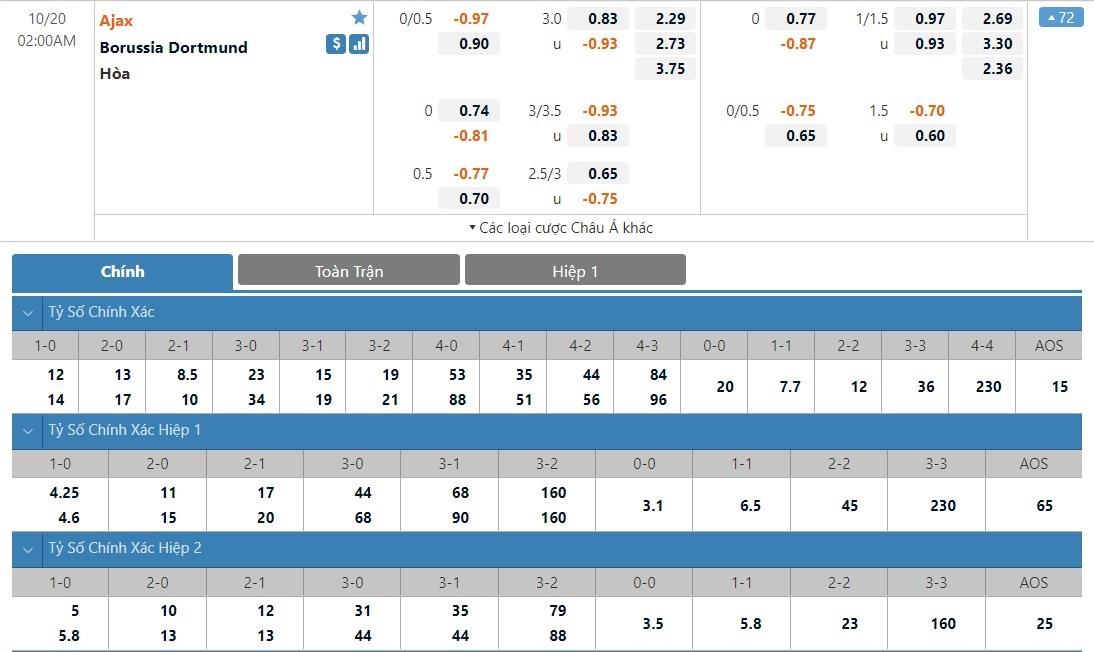
Task: Collapse the Tỷ Số Chính Xác Hiệp 2 chevron
Action: 27,549
